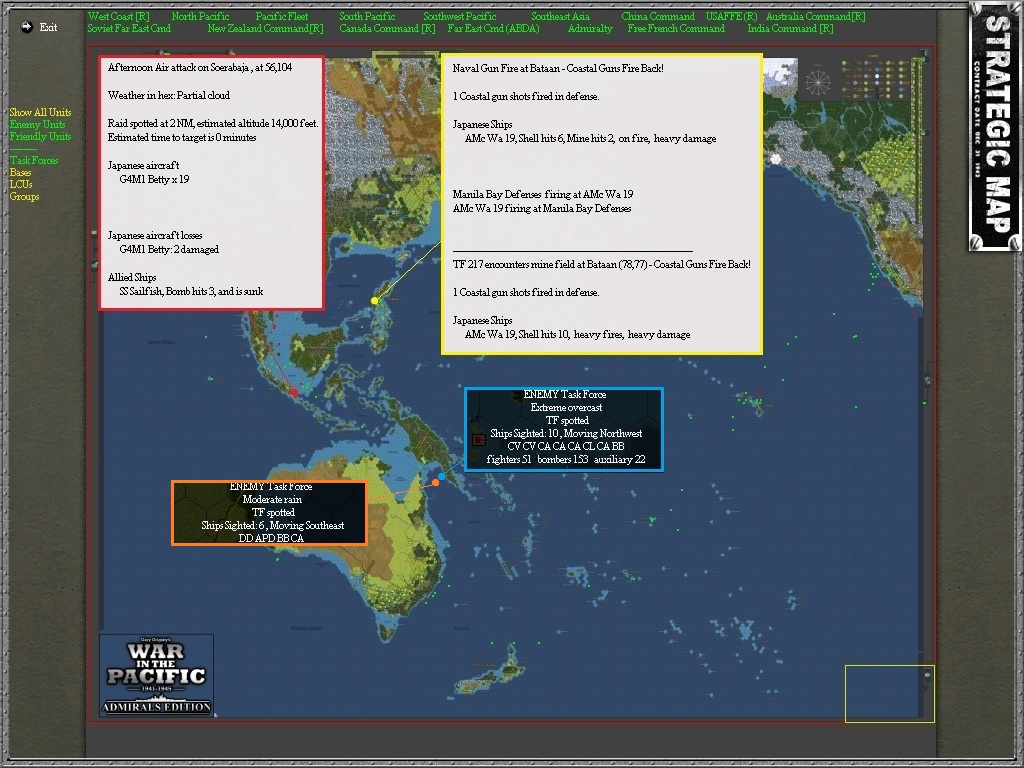Click 'CV CV CA CA CA CL CA BB' text
Image resolution: width=1024 pixels, height=768 pixels.
click(566, 446)
